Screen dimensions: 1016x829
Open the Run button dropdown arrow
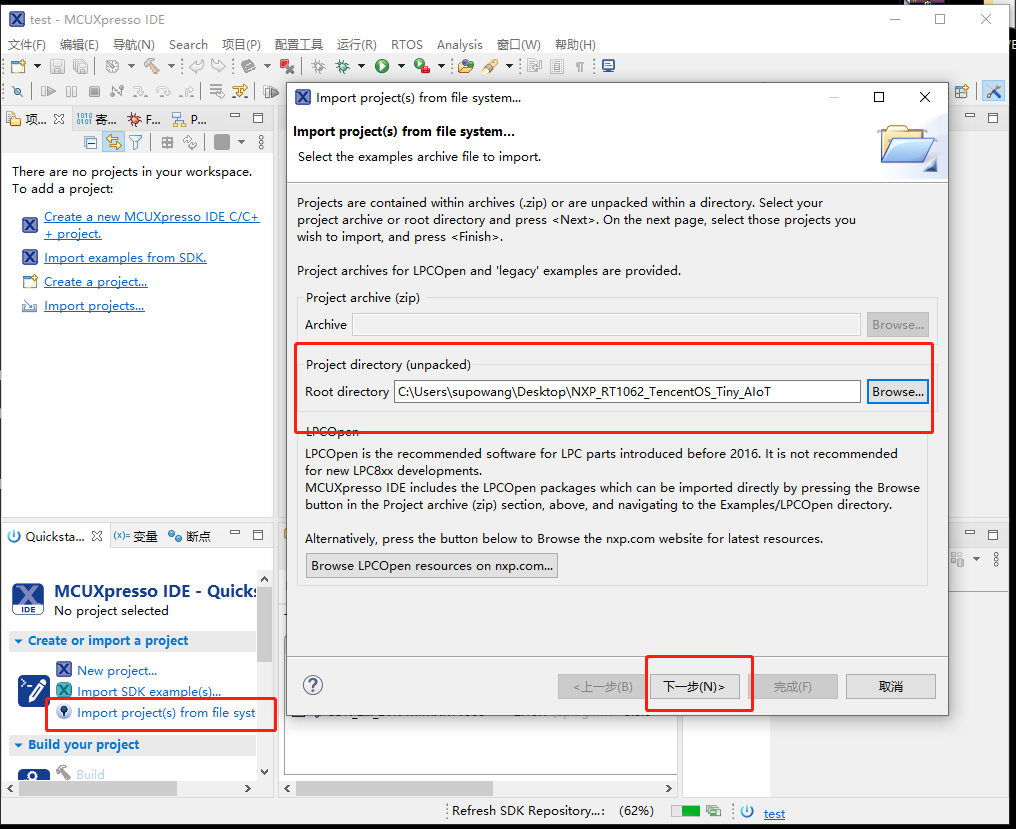coord(401,66)
